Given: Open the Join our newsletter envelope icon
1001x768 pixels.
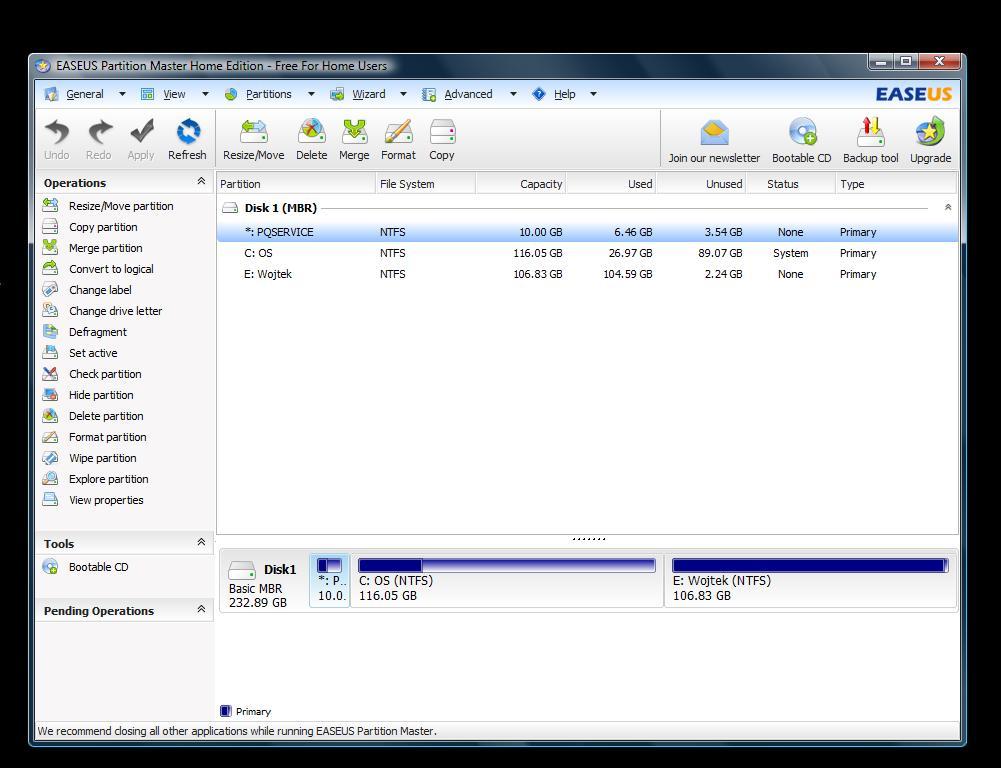Looking at the screenshot, I should click(x=714, y=140).
